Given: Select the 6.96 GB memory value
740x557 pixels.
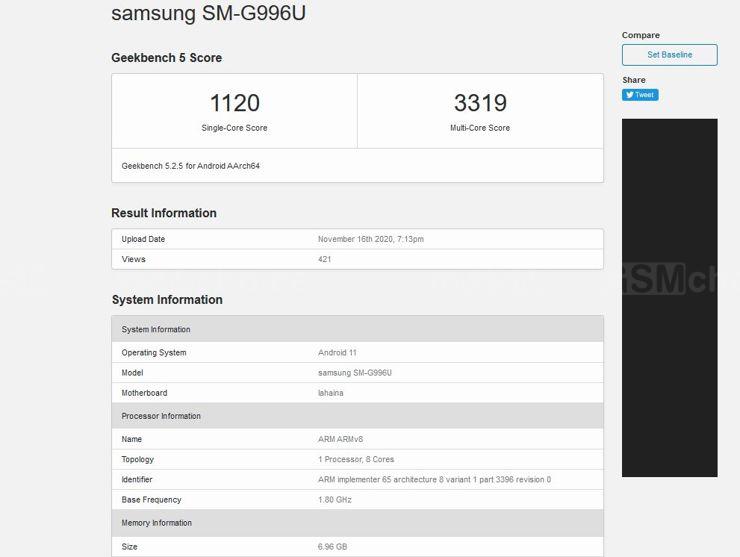Looking at the screenshot, I should (x=333, y=547).
